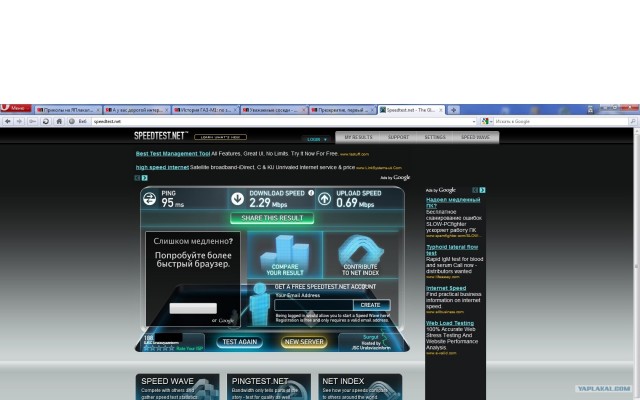Click the 2.29 Mbps download value
The width and height of the screenshot is (640, 400).
coord(268,203)
